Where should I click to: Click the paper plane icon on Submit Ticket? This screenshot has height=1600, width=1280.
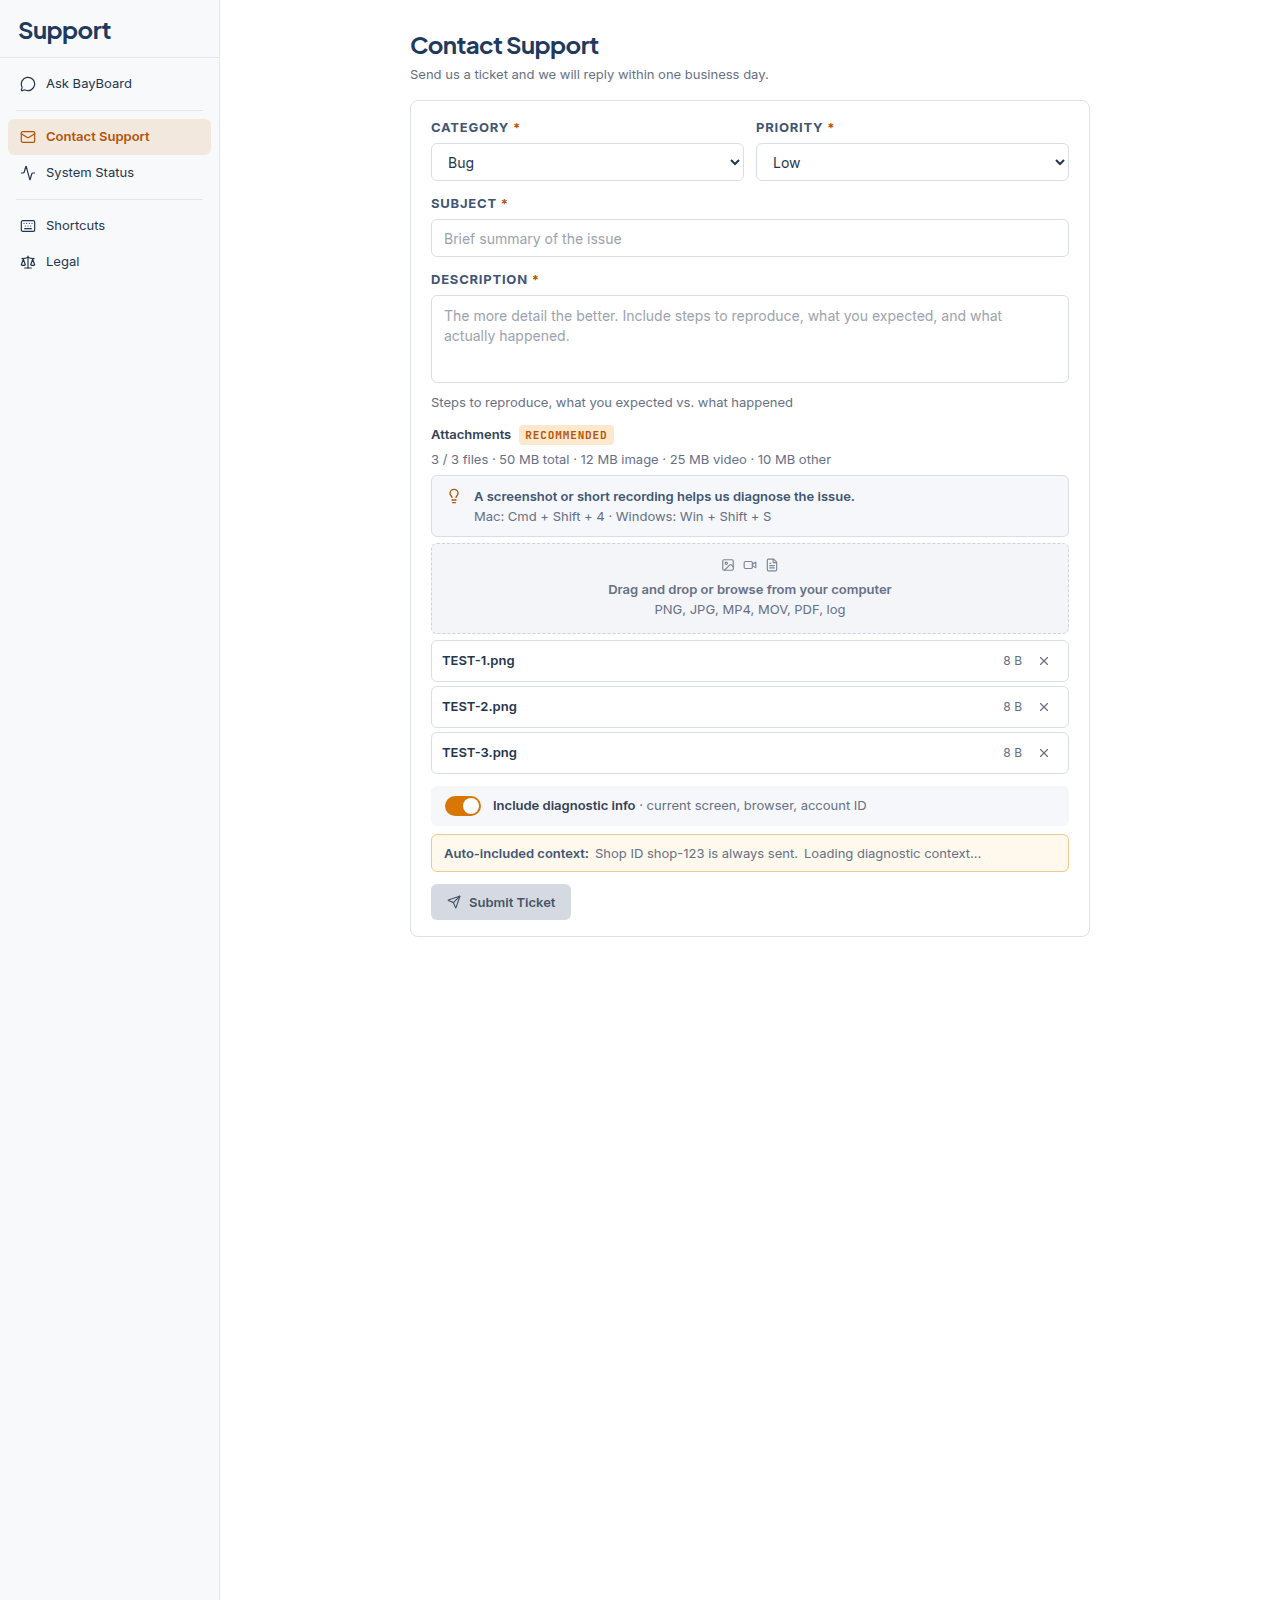pos(454,902)
